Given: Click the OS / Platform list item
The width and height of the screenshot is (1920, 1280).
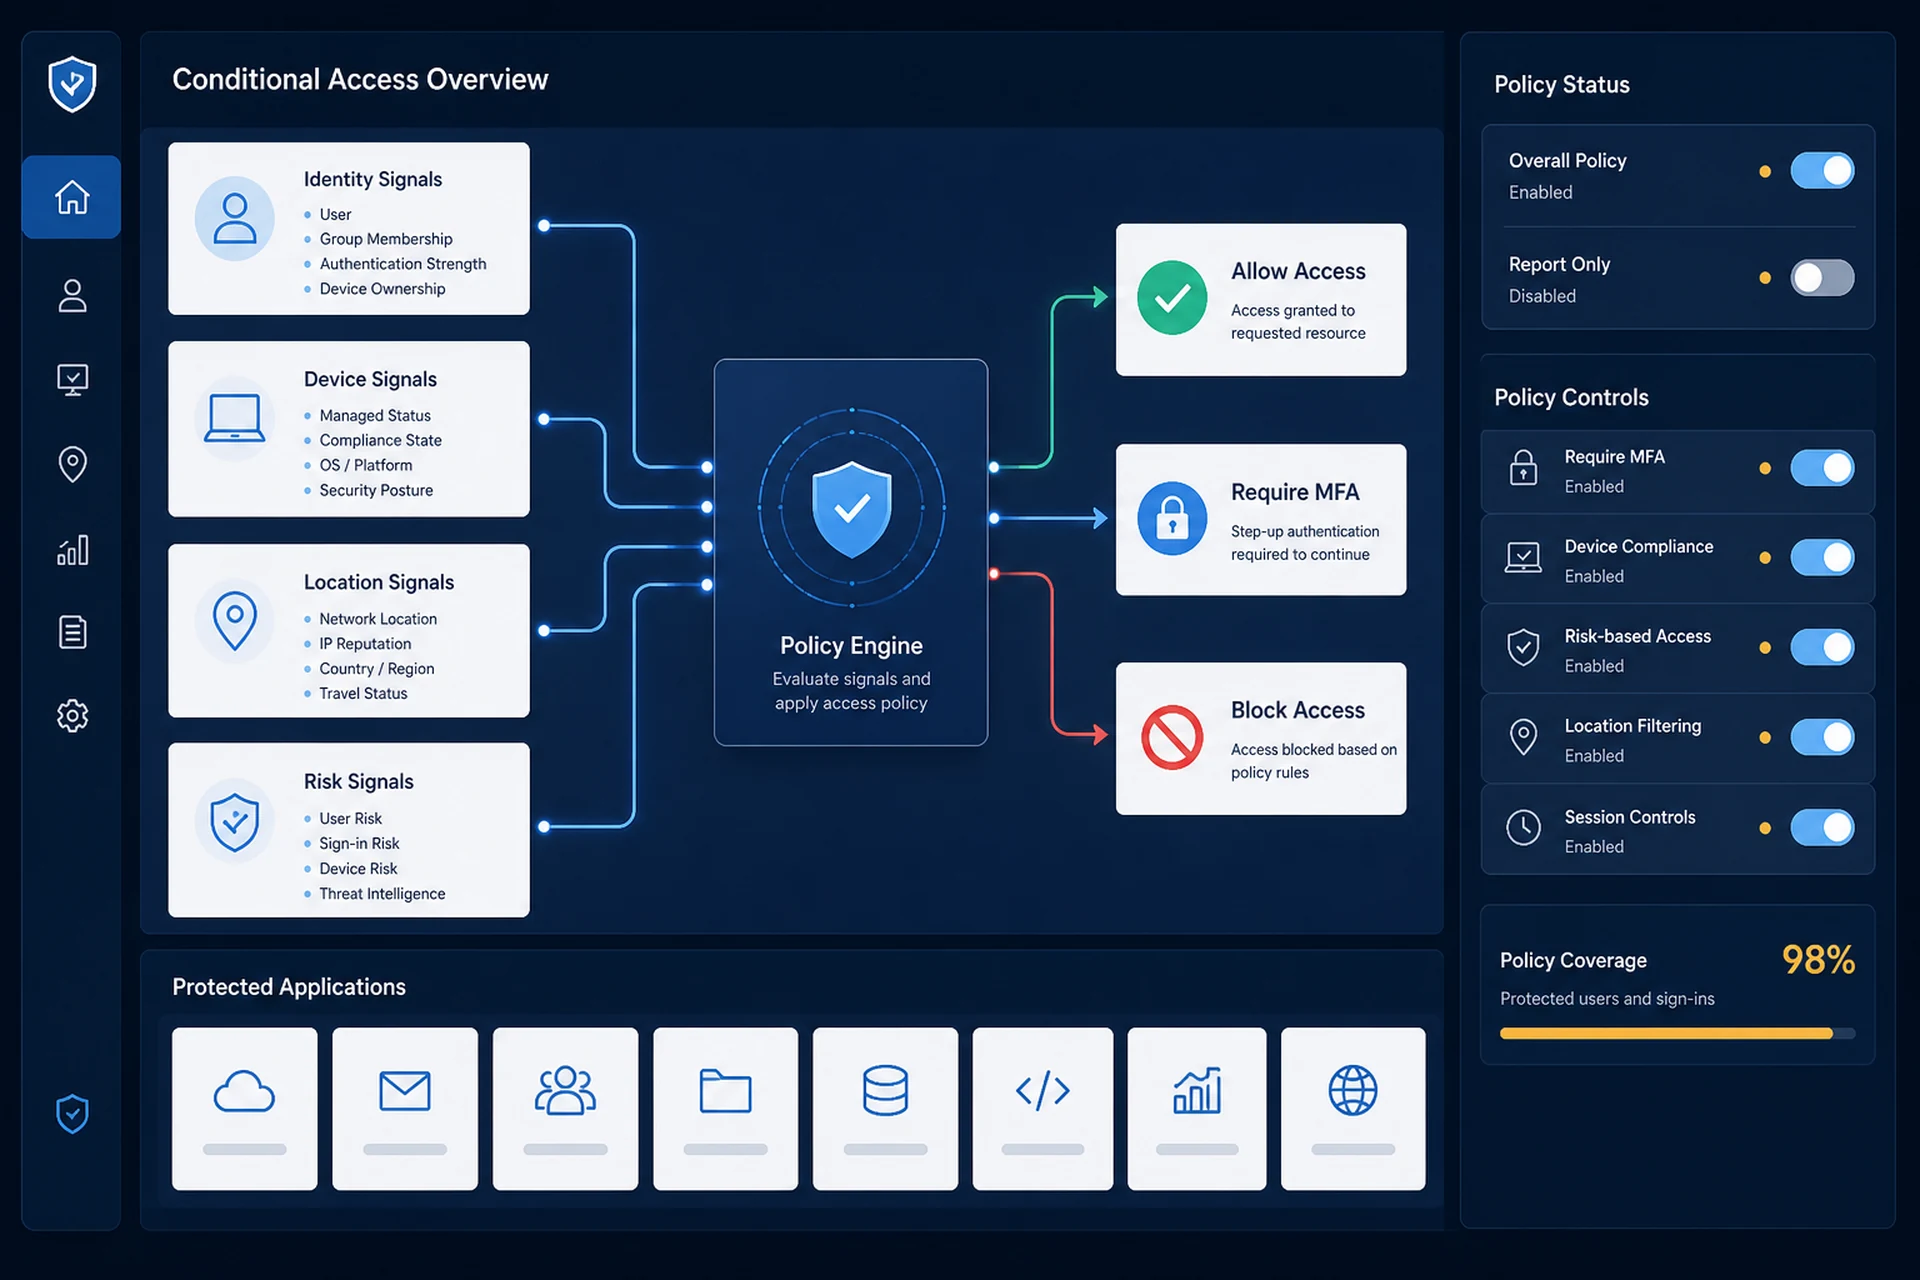Looking at the screenshot, I should [366, 465].
